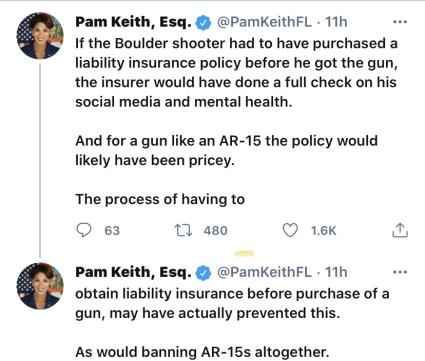Click the verified badge on first tweet
Viewport: 425px width, 361px height.
[203, 23]
